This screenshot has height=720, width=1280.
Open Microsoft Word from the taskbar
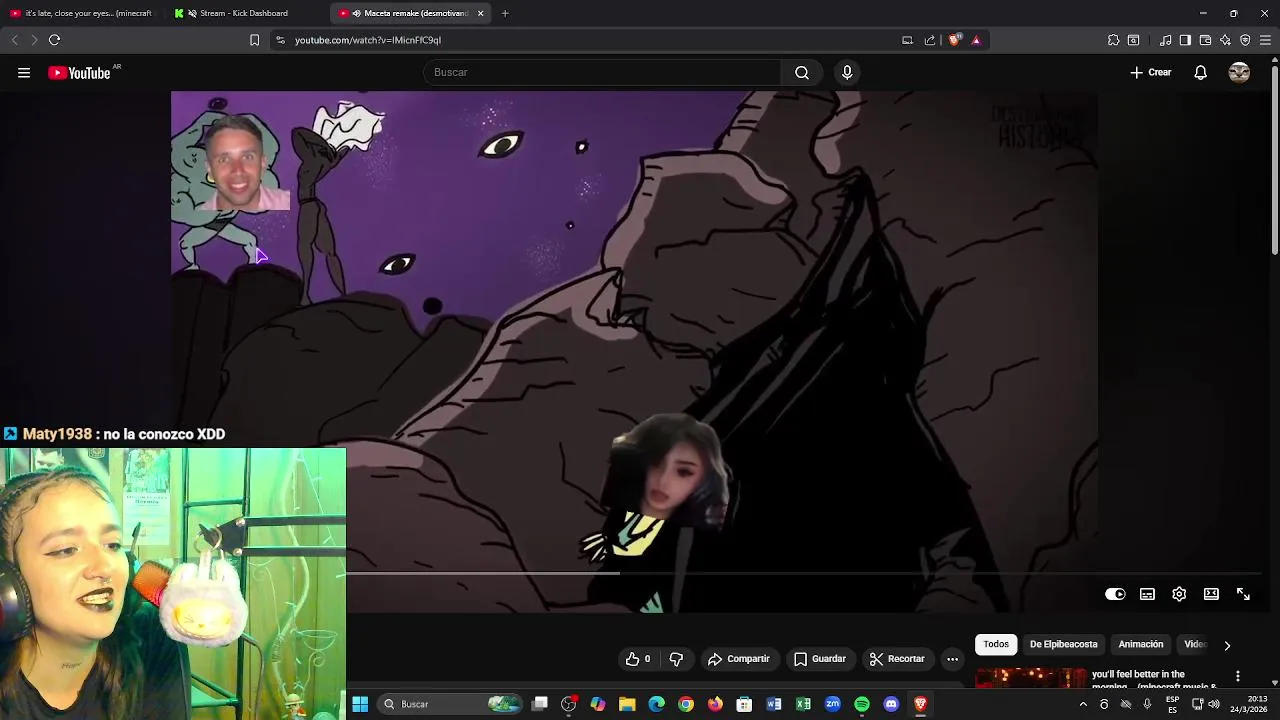click(x=774, y=704)
